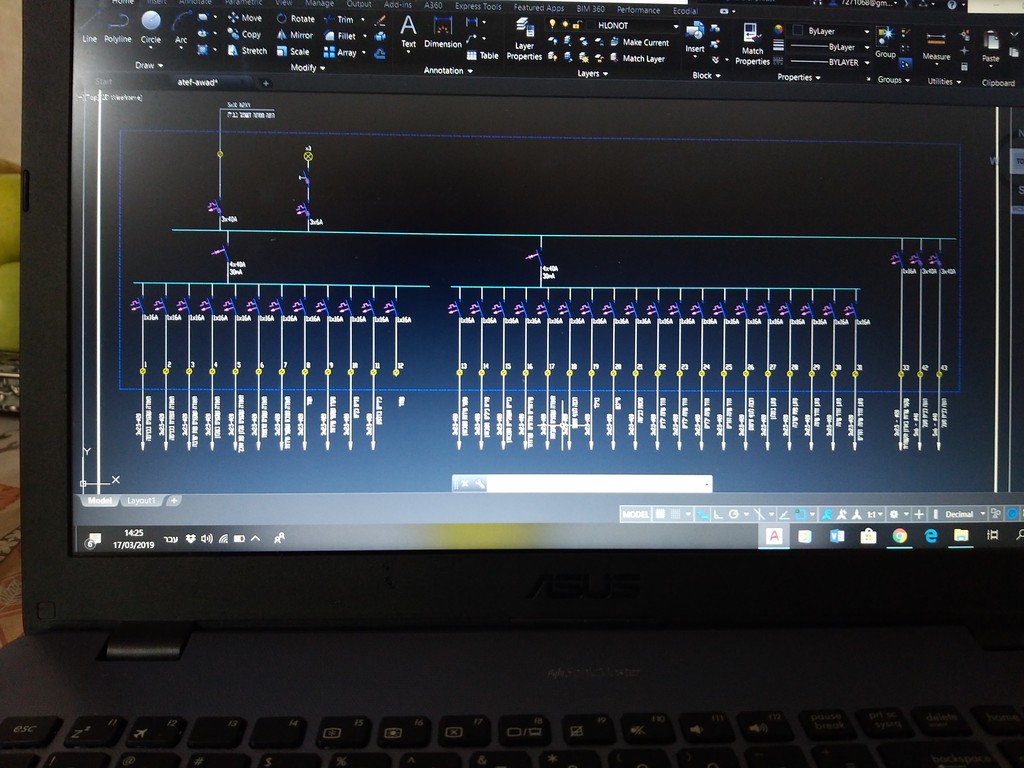Expand the Draw panel
Screen dimensions: 1024x768
149,65
